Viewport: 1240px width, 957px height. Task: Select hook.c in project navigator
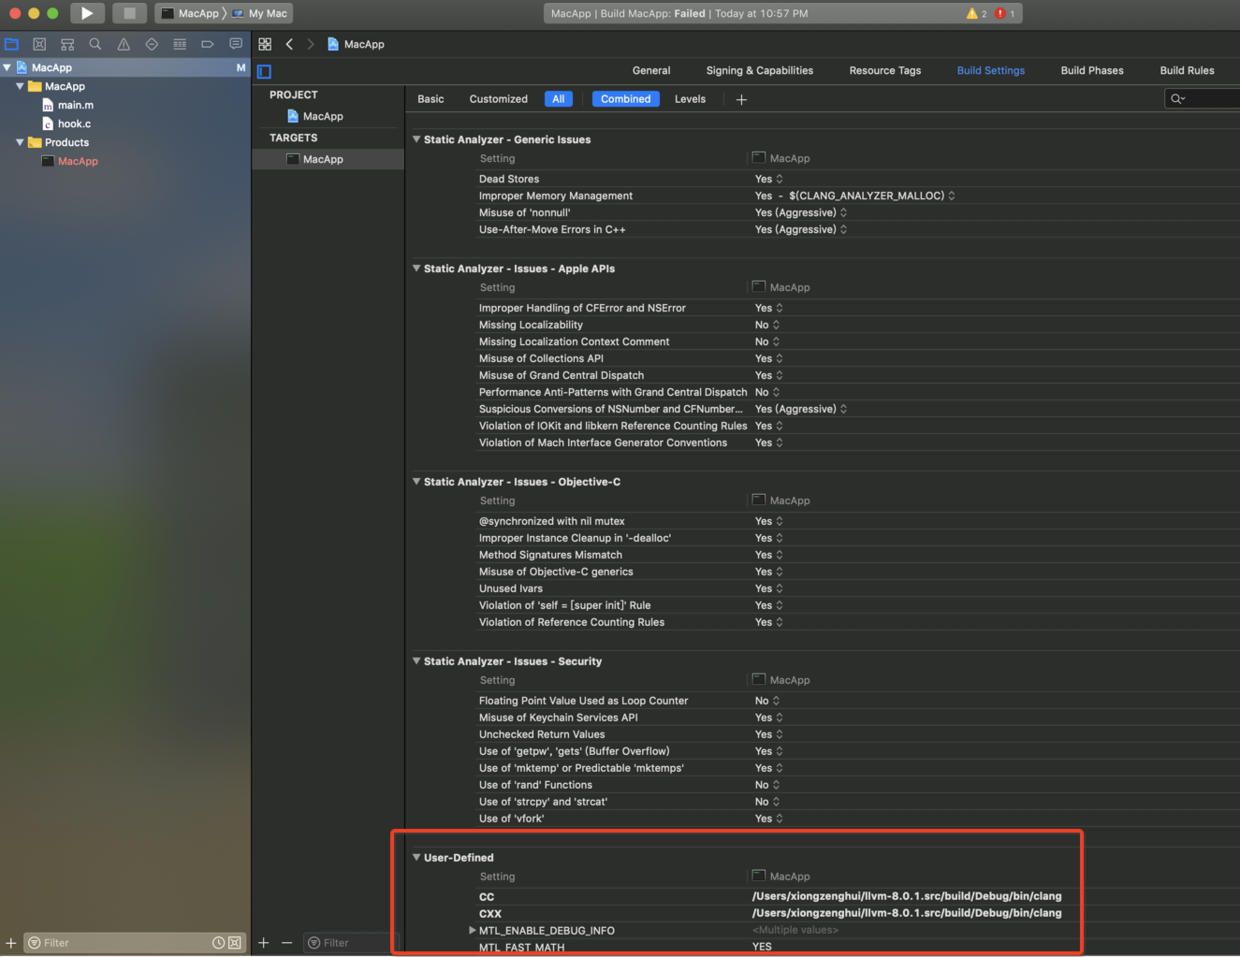click(74, 124)
